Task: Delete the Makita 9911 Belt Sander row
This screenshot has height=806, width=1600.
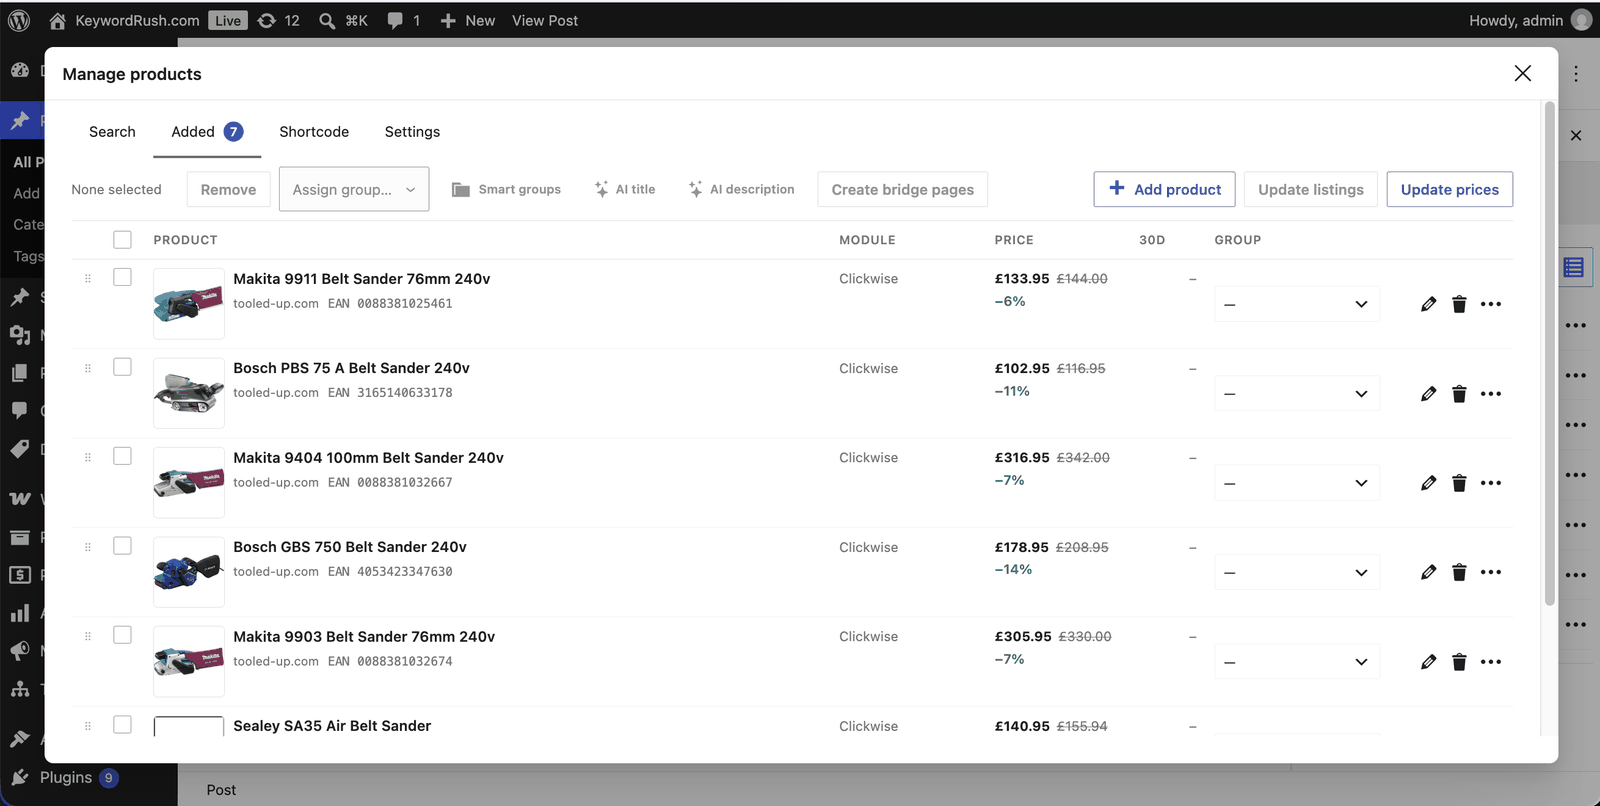Action: [1459, 304]
